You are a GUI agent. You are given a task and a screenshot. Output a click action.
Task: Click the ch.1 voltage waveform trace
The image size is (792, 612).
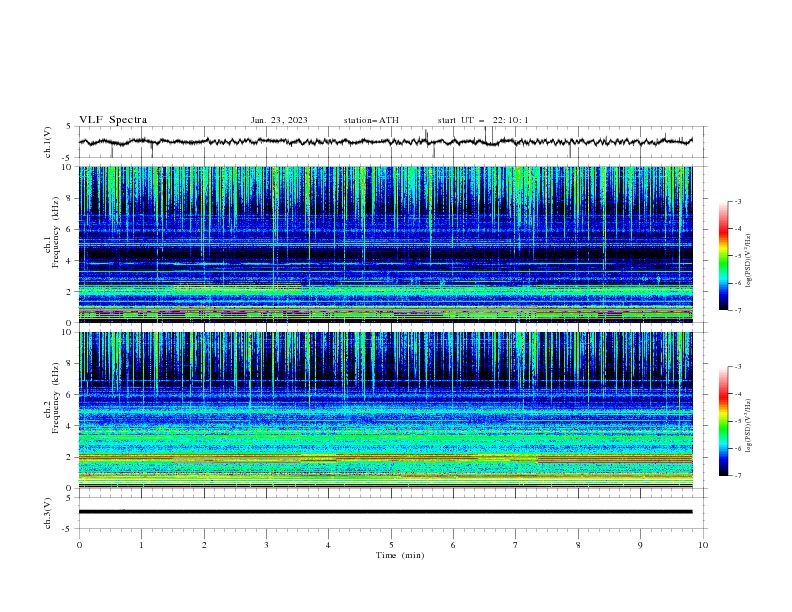point(386,141)
